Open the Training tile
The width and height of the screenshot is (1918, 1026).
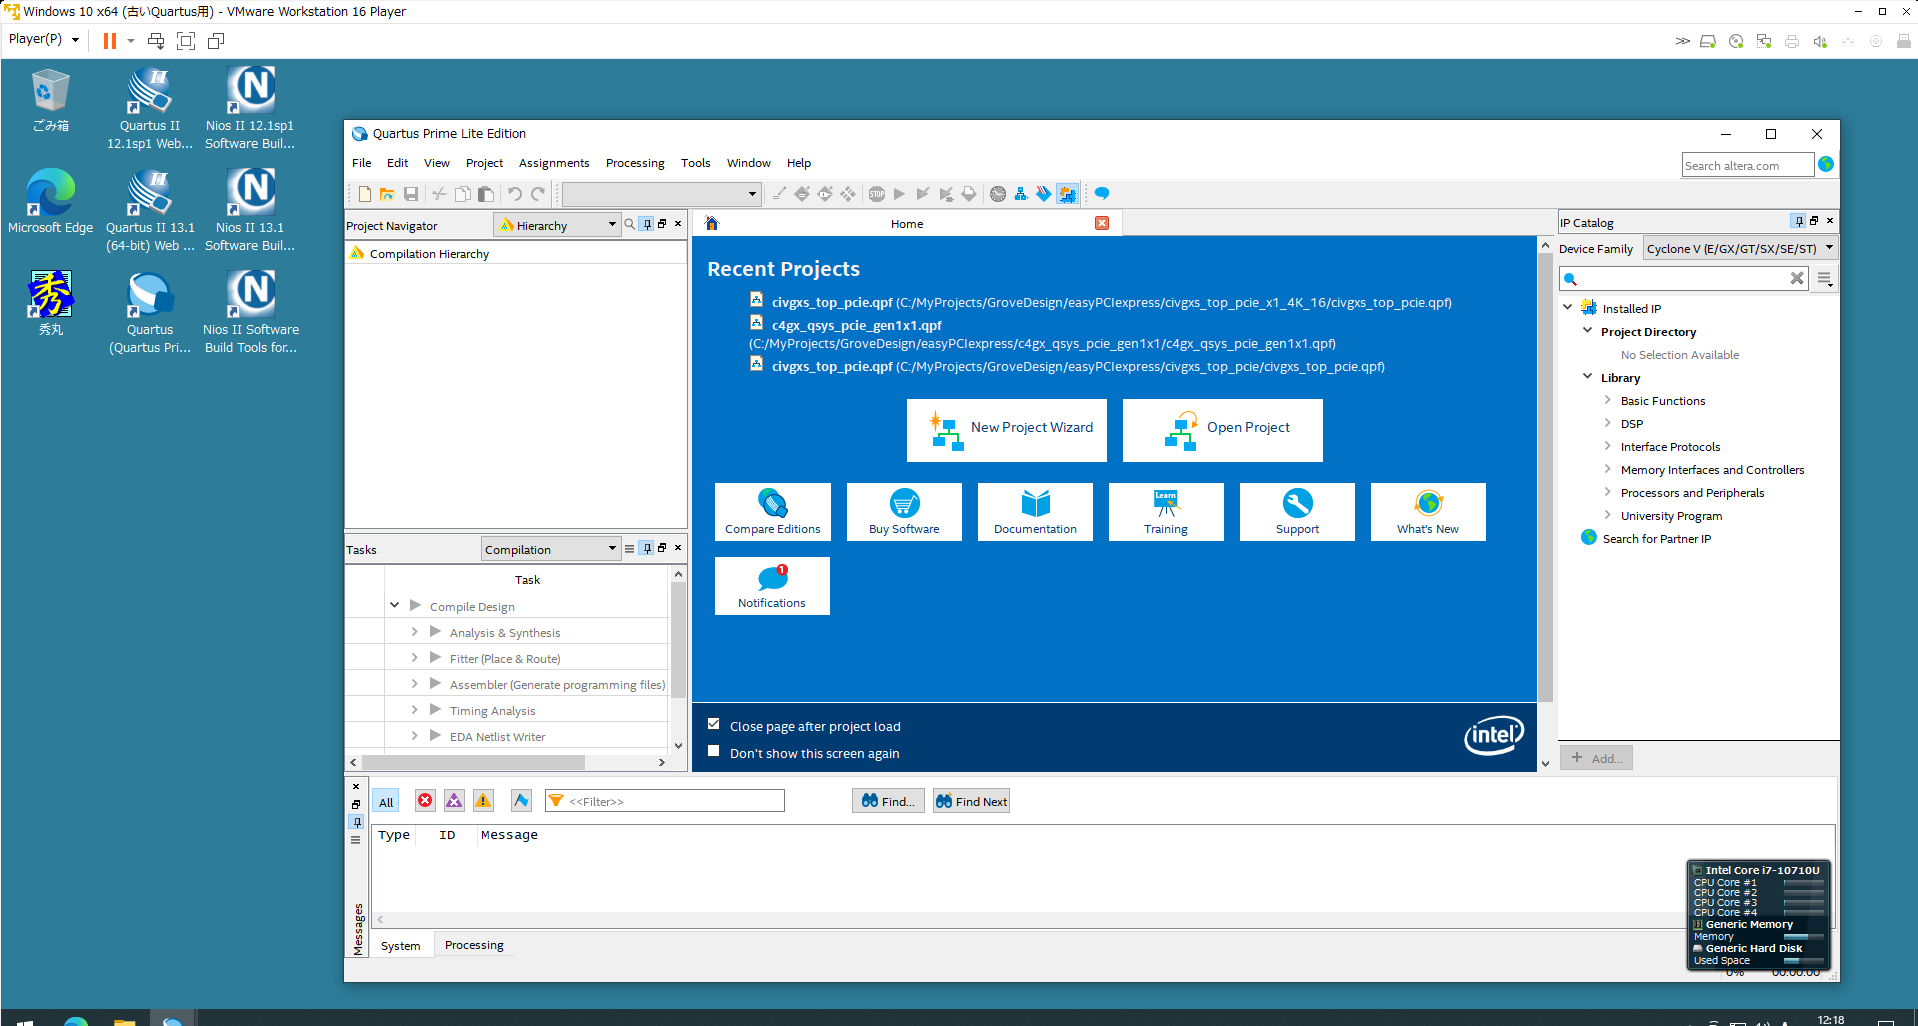pos(1166,512)
